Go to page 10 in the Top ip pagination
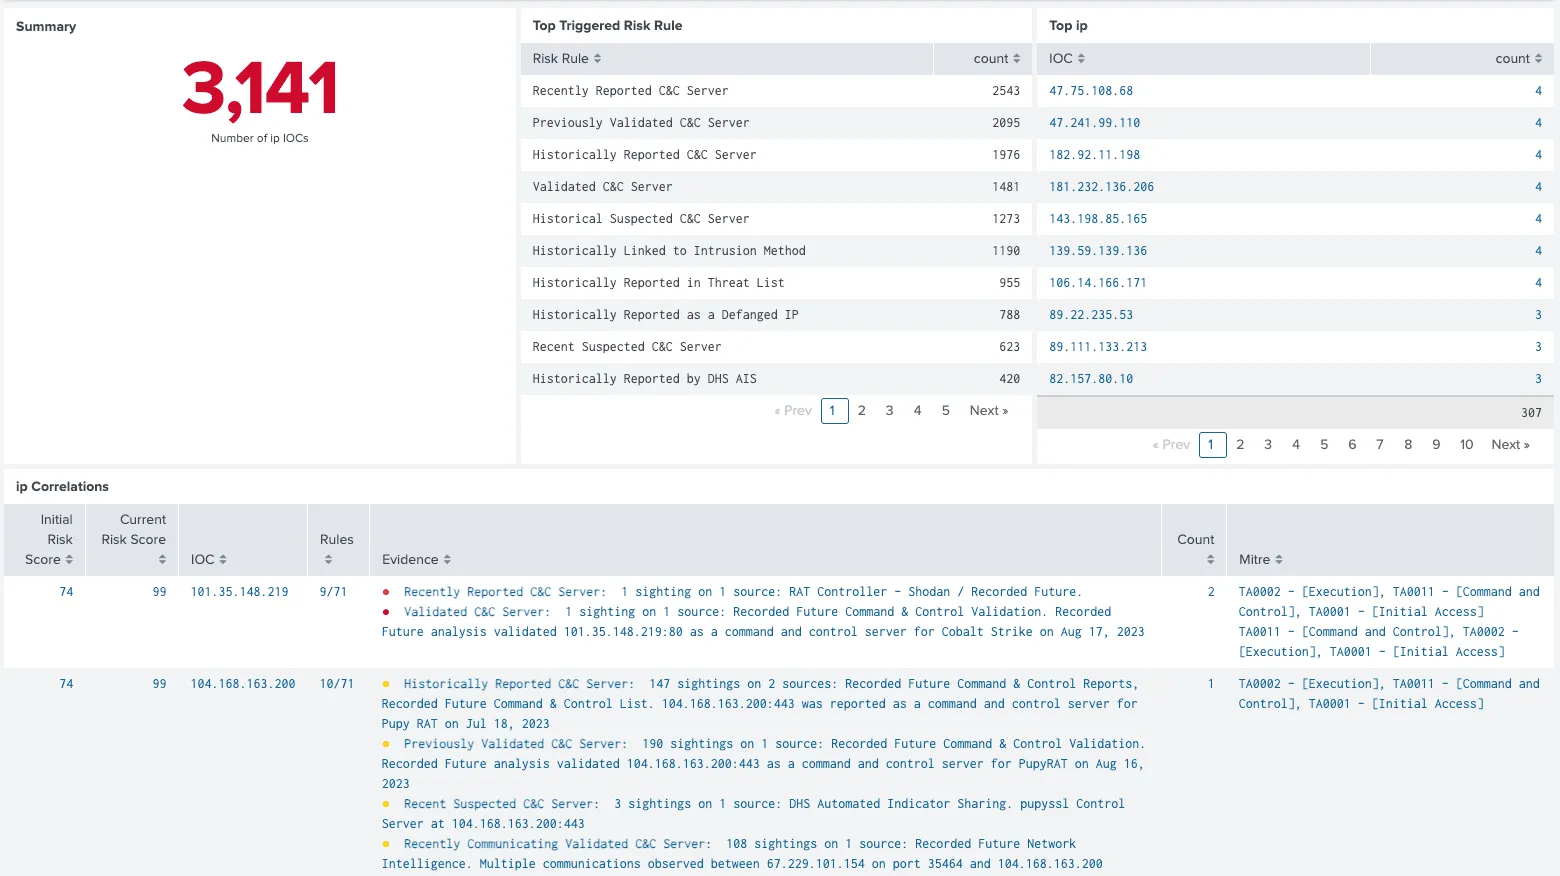The height and width of the screenshot is (876, 1560). tap(1466, 444)
